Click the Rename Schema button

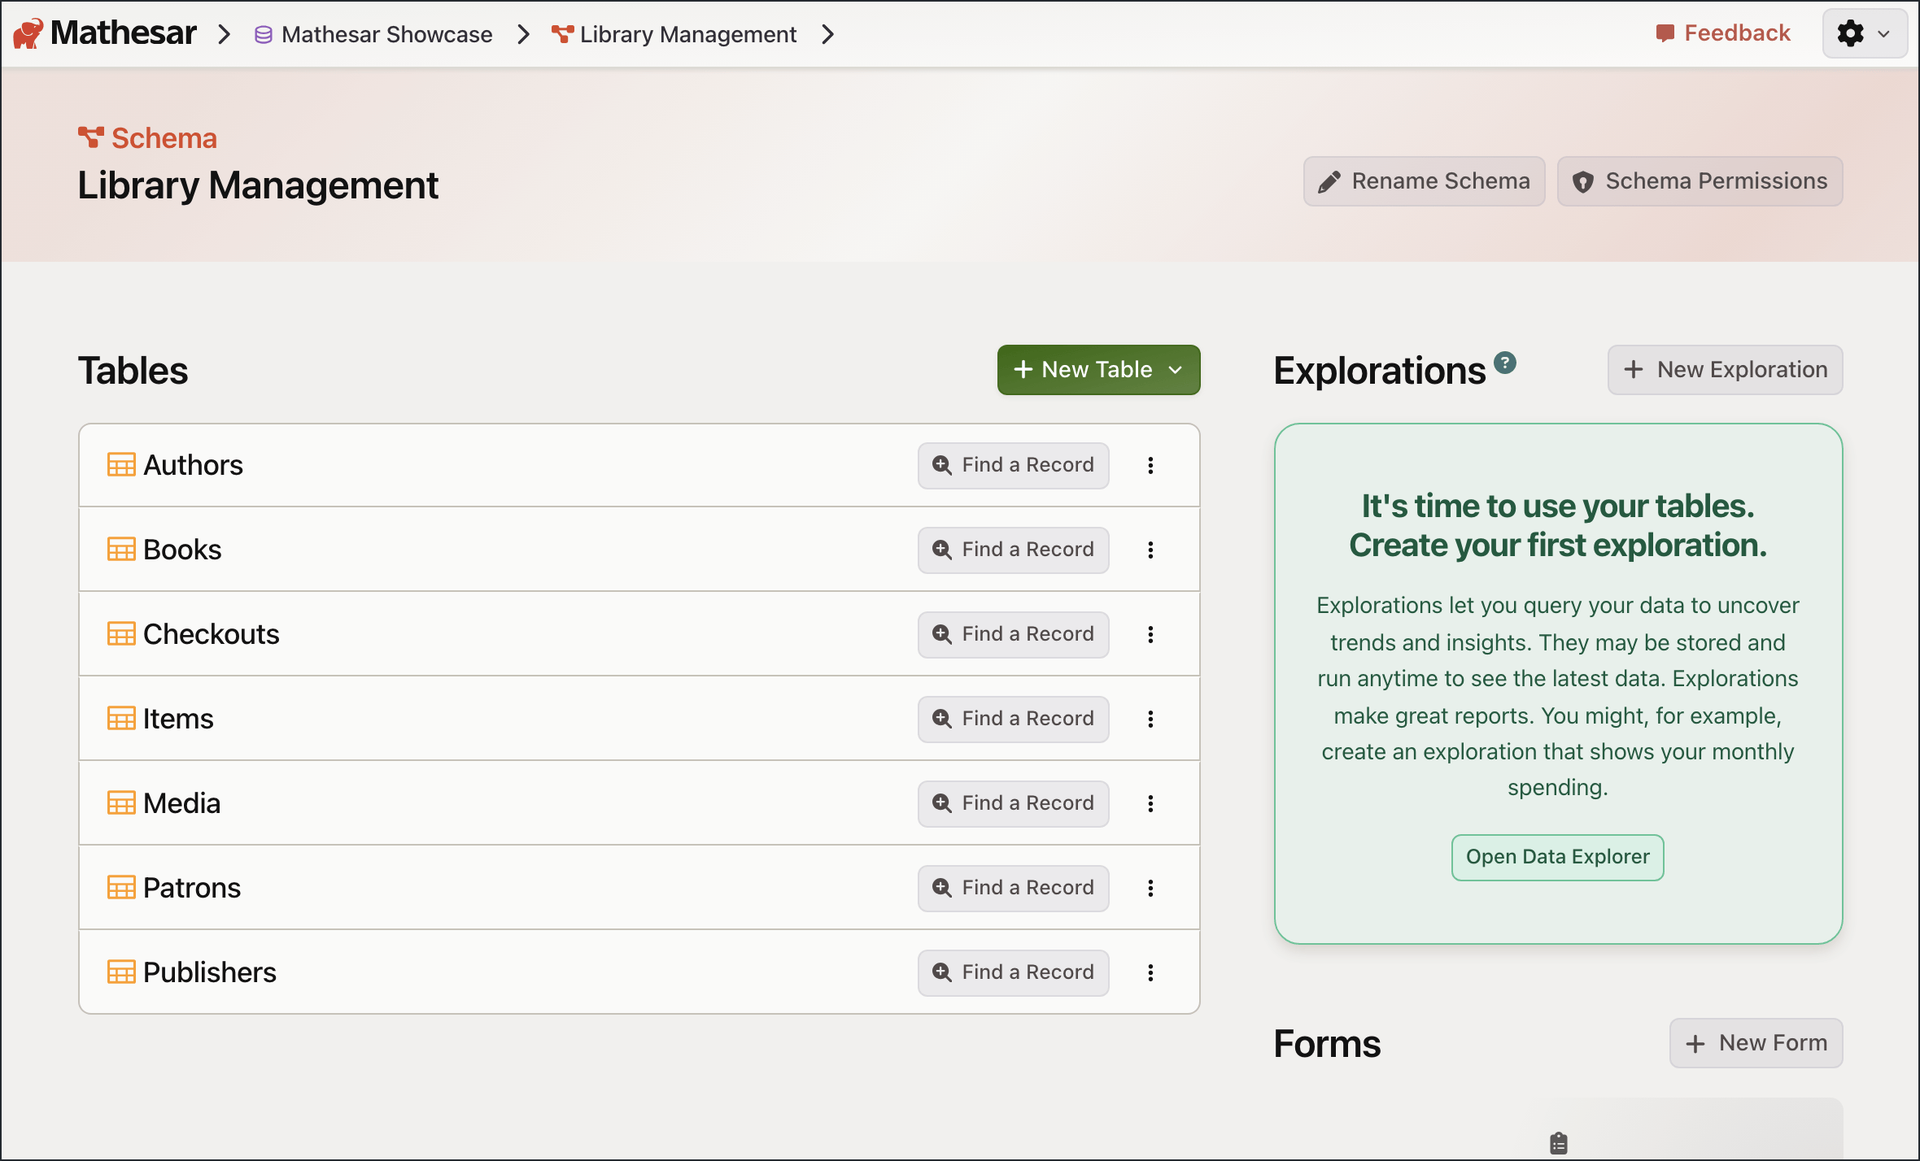point(1424,181)
